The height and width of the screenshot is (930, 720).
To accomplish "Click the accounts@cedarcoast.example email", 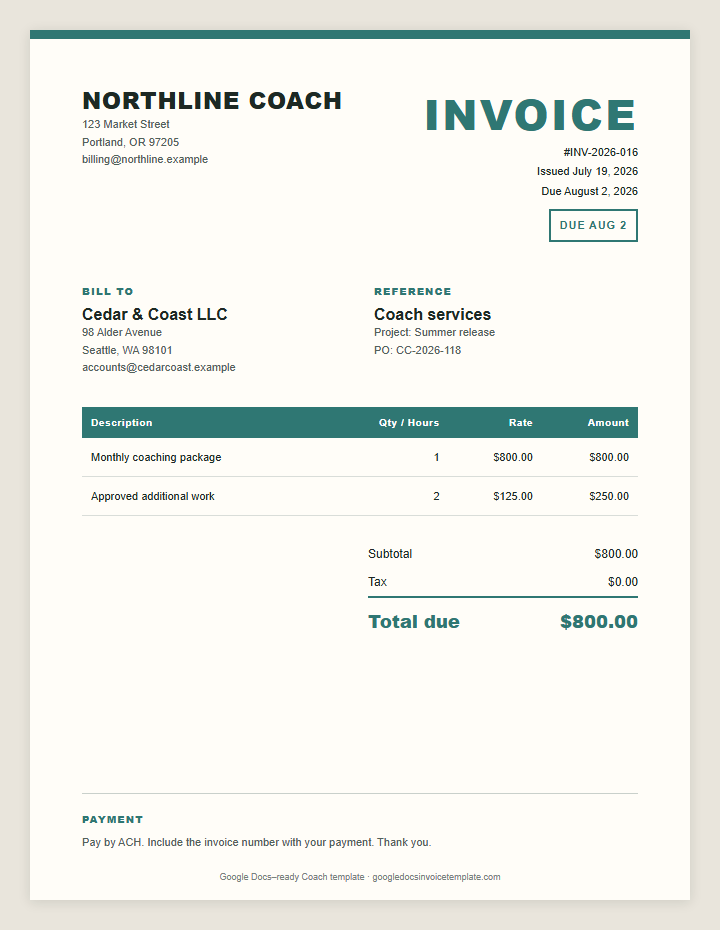I will click(158, 367).
